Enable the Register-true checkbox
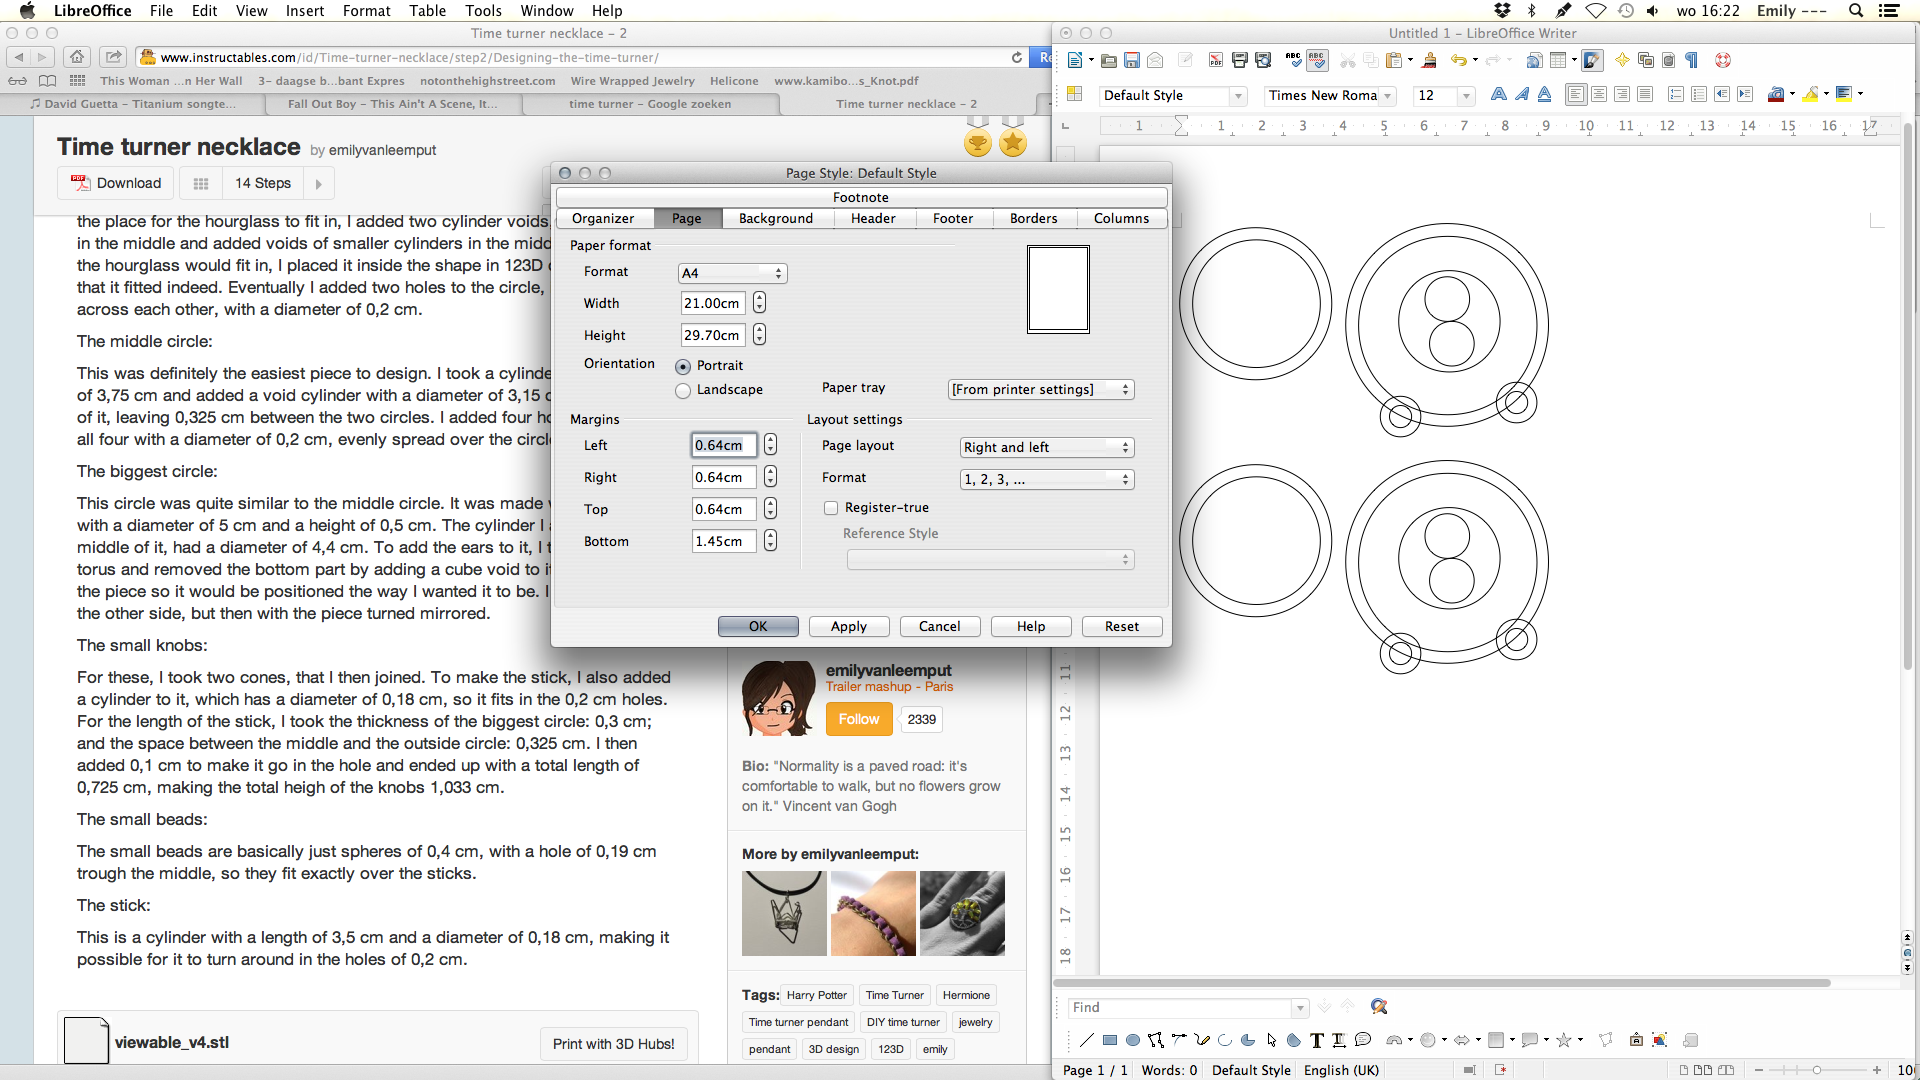Screen dimensions: 1920x1080 829,508
